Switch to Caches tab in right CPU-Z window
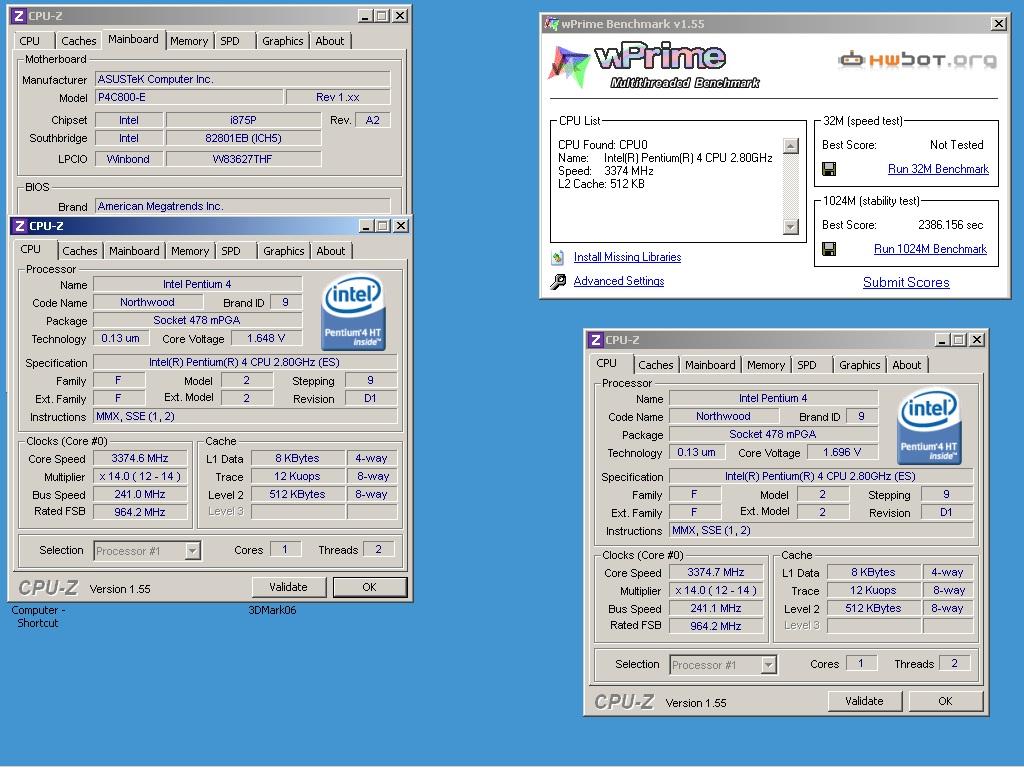 [x=656, y=365]
